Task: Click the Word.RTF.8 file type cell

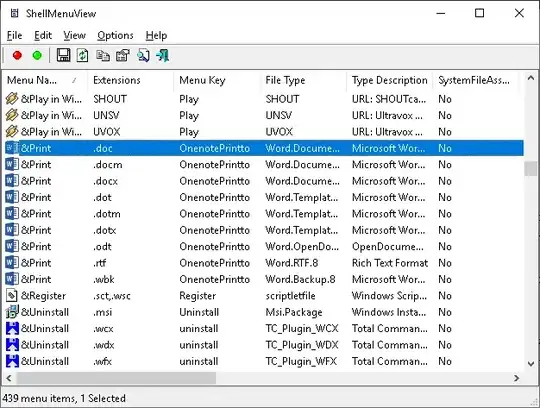Action: pos(291,263)
